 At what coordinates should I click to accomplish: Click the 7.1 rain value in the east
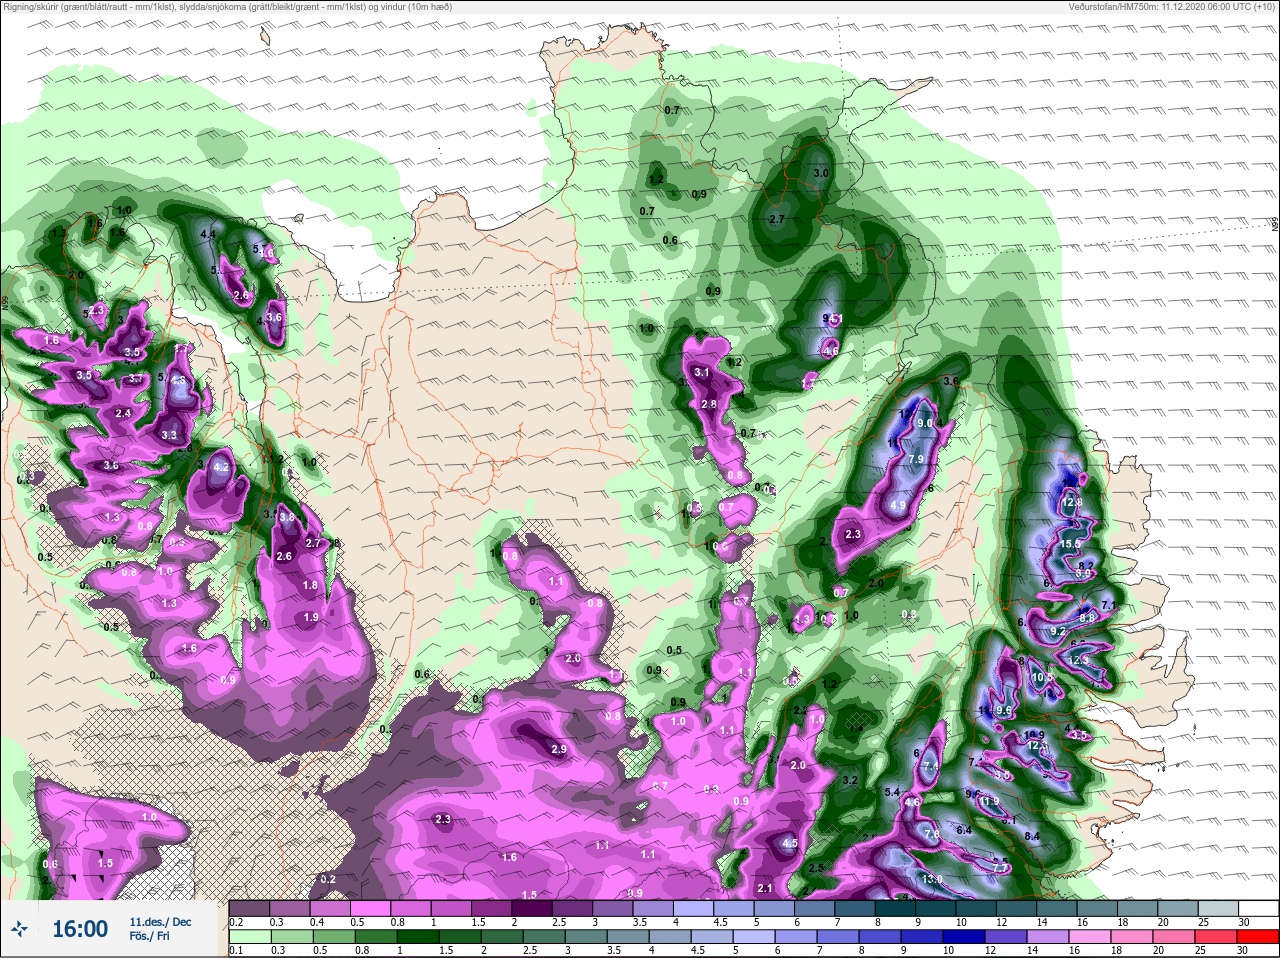[x=1108, y=605]
